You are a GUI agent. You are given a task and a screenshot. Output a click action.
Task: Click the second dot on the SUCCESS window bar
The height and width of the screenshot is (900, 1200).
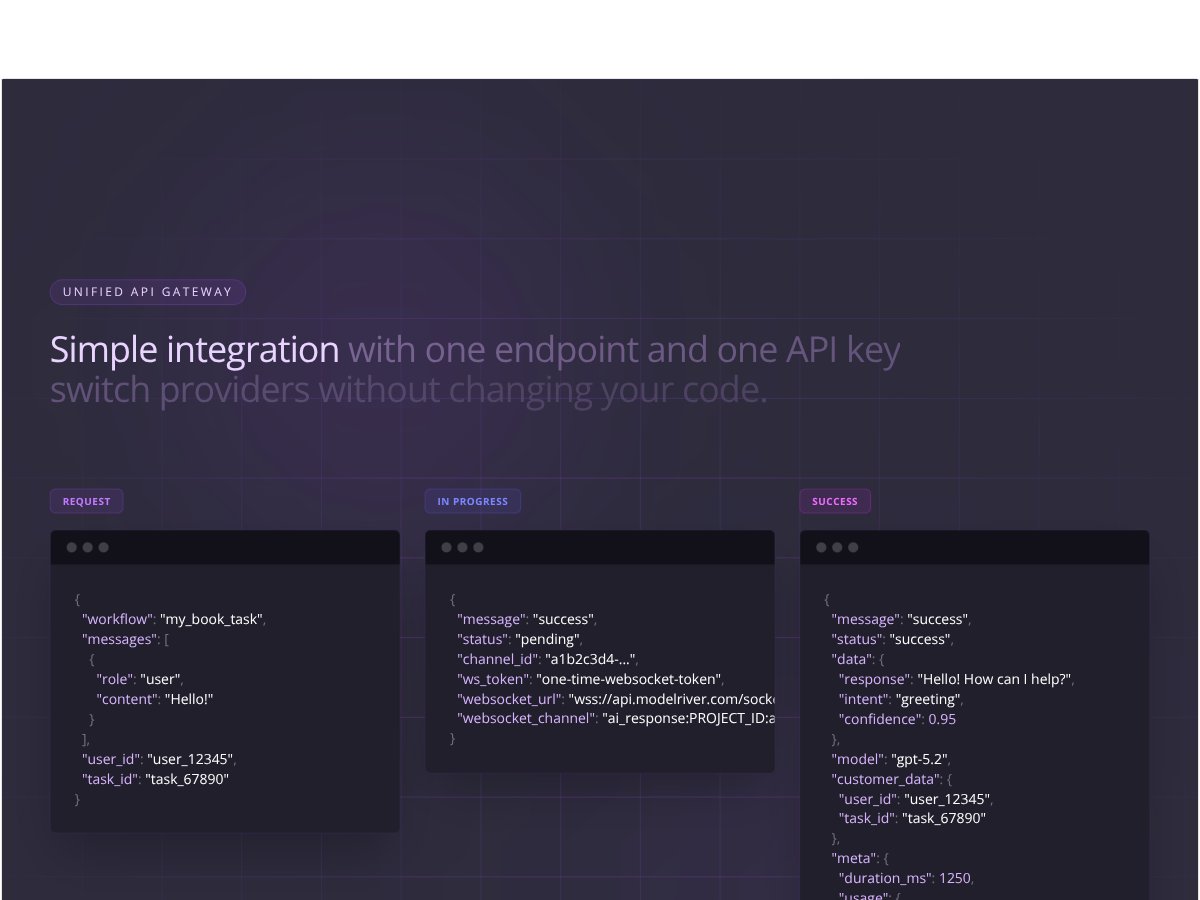pos(837,547)
